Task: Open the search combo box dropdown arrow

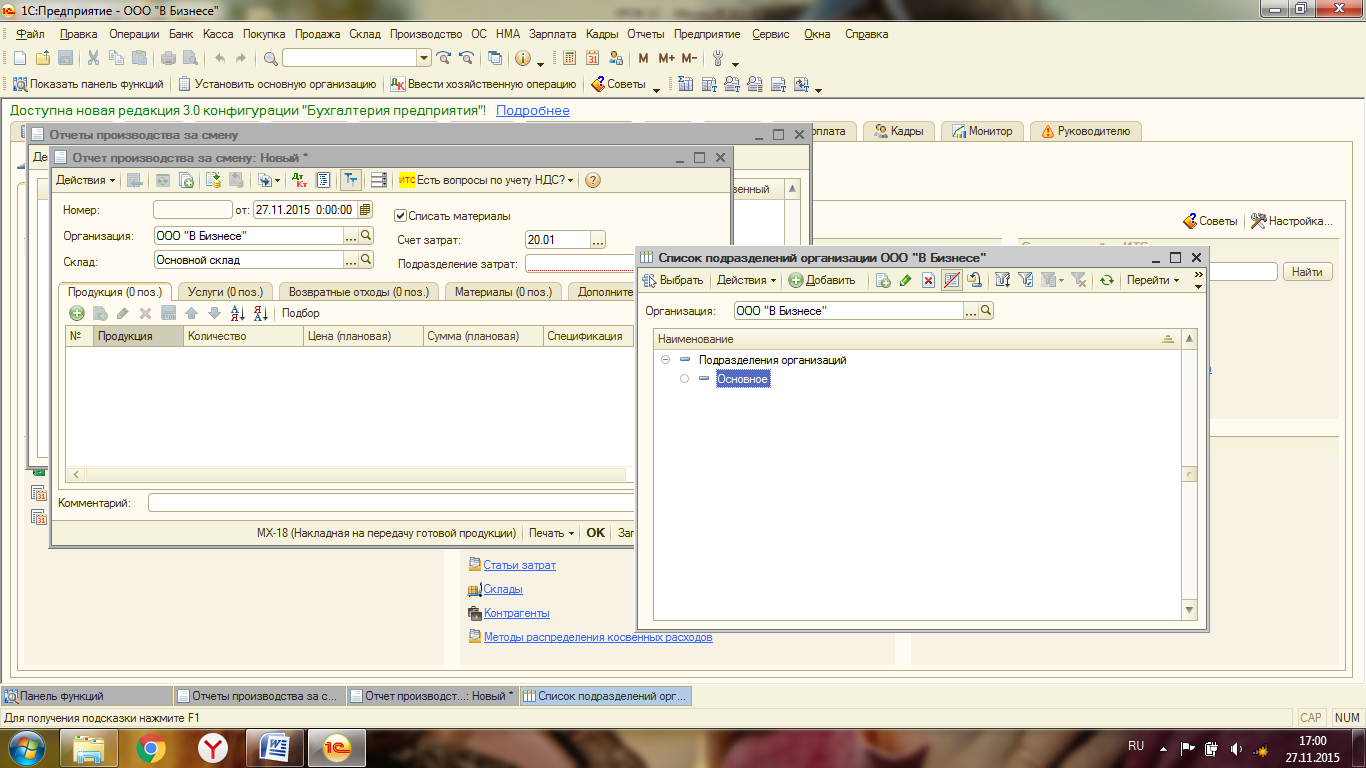Action: (424, 58)
